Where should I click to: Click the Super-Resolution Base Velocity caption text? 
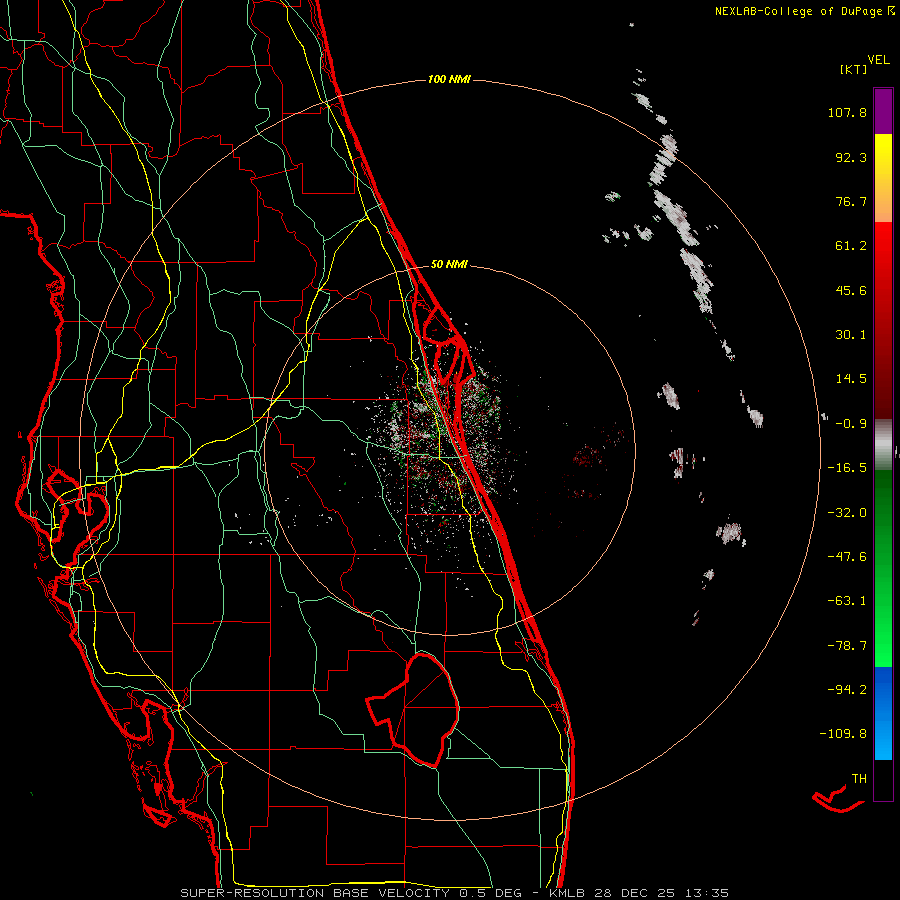click(x=455, y=893)
